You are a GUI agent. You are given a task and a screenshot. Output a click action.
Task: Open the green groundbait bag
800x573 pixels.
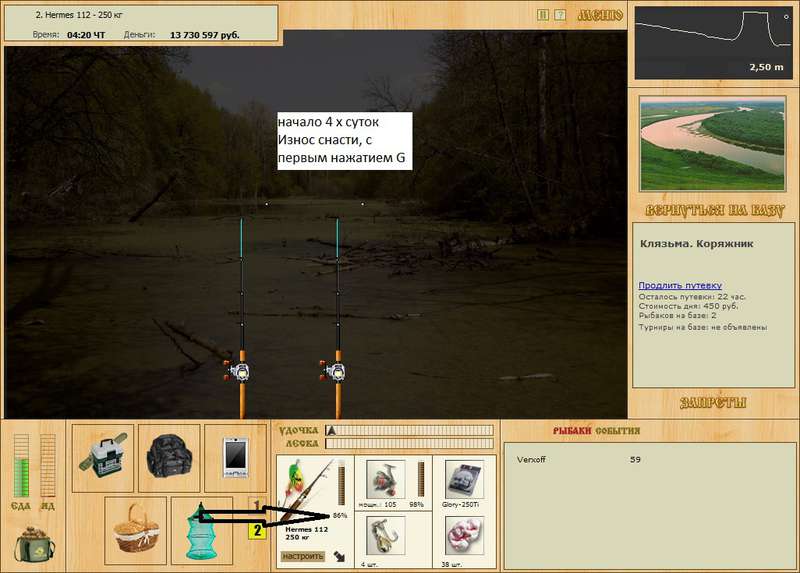pos(34,544)
